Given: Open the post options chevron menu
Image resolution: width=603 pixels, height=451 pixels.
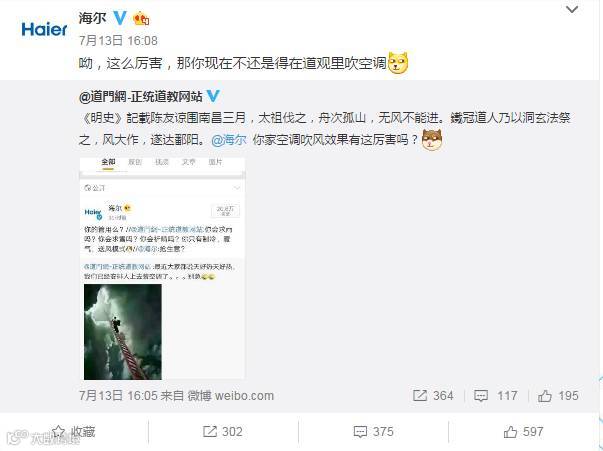Looking at the screenshot, I should (x=572, y=9).
